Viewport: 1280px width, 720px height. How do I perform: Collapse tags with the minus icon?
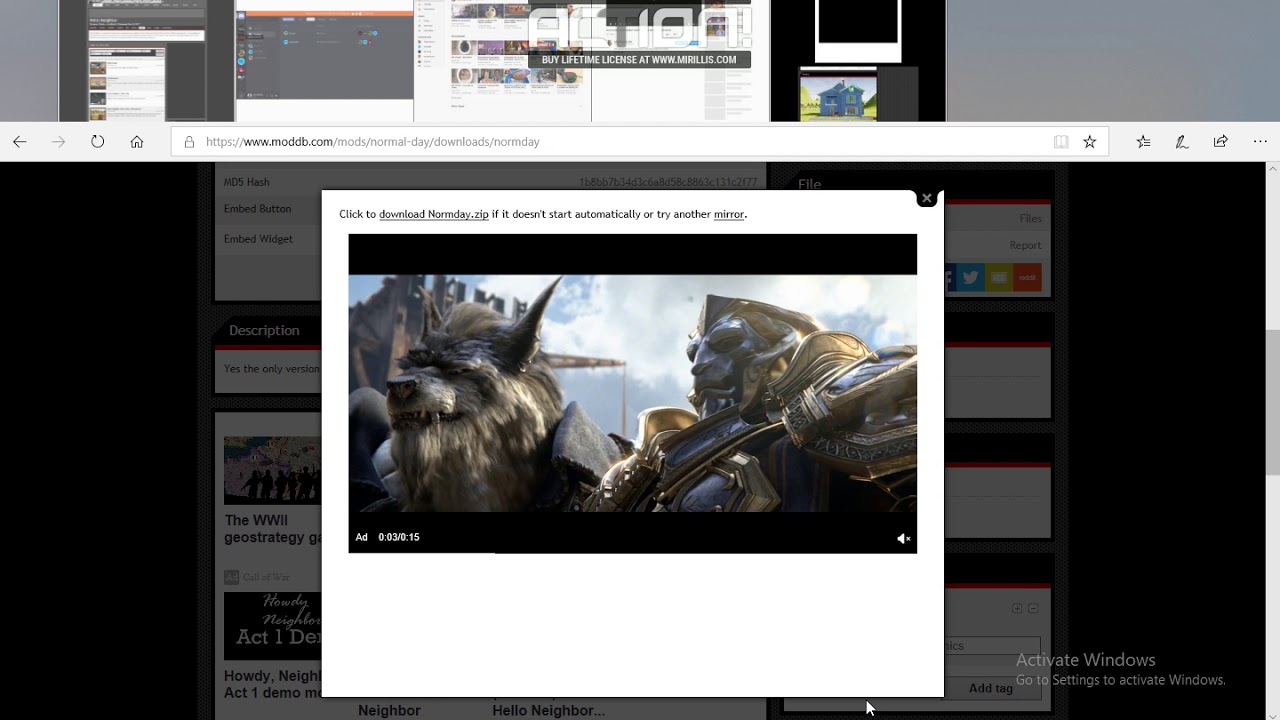point(1033,608)
